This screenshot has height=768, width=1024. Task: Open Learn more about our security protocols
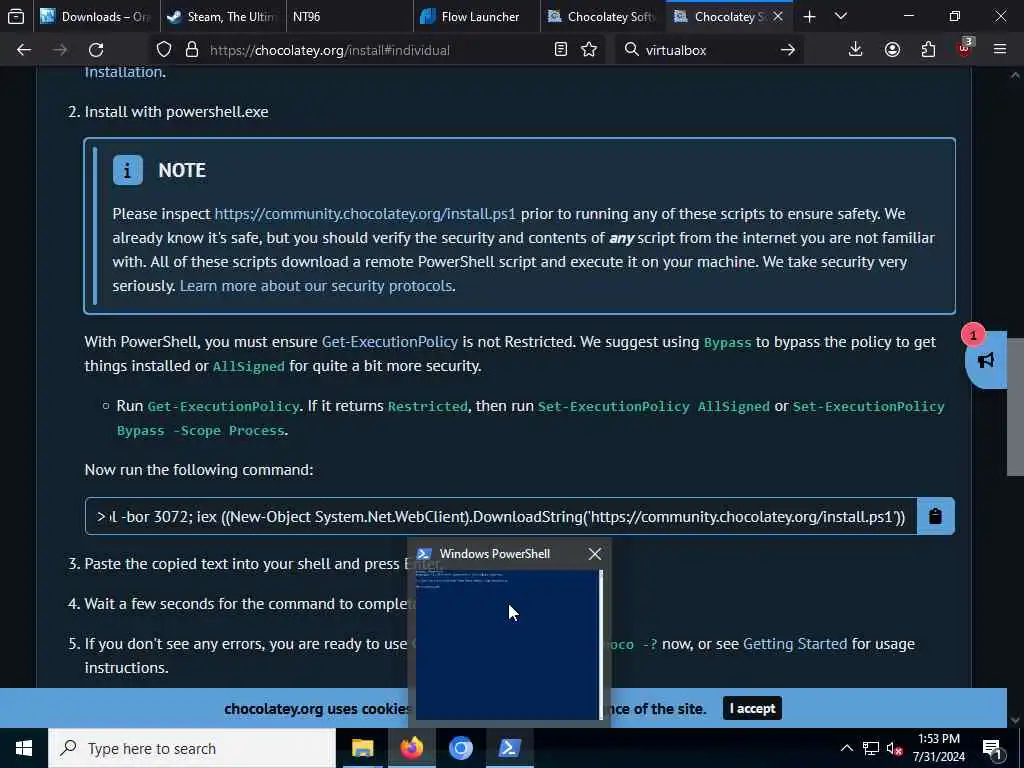(315, 285)
